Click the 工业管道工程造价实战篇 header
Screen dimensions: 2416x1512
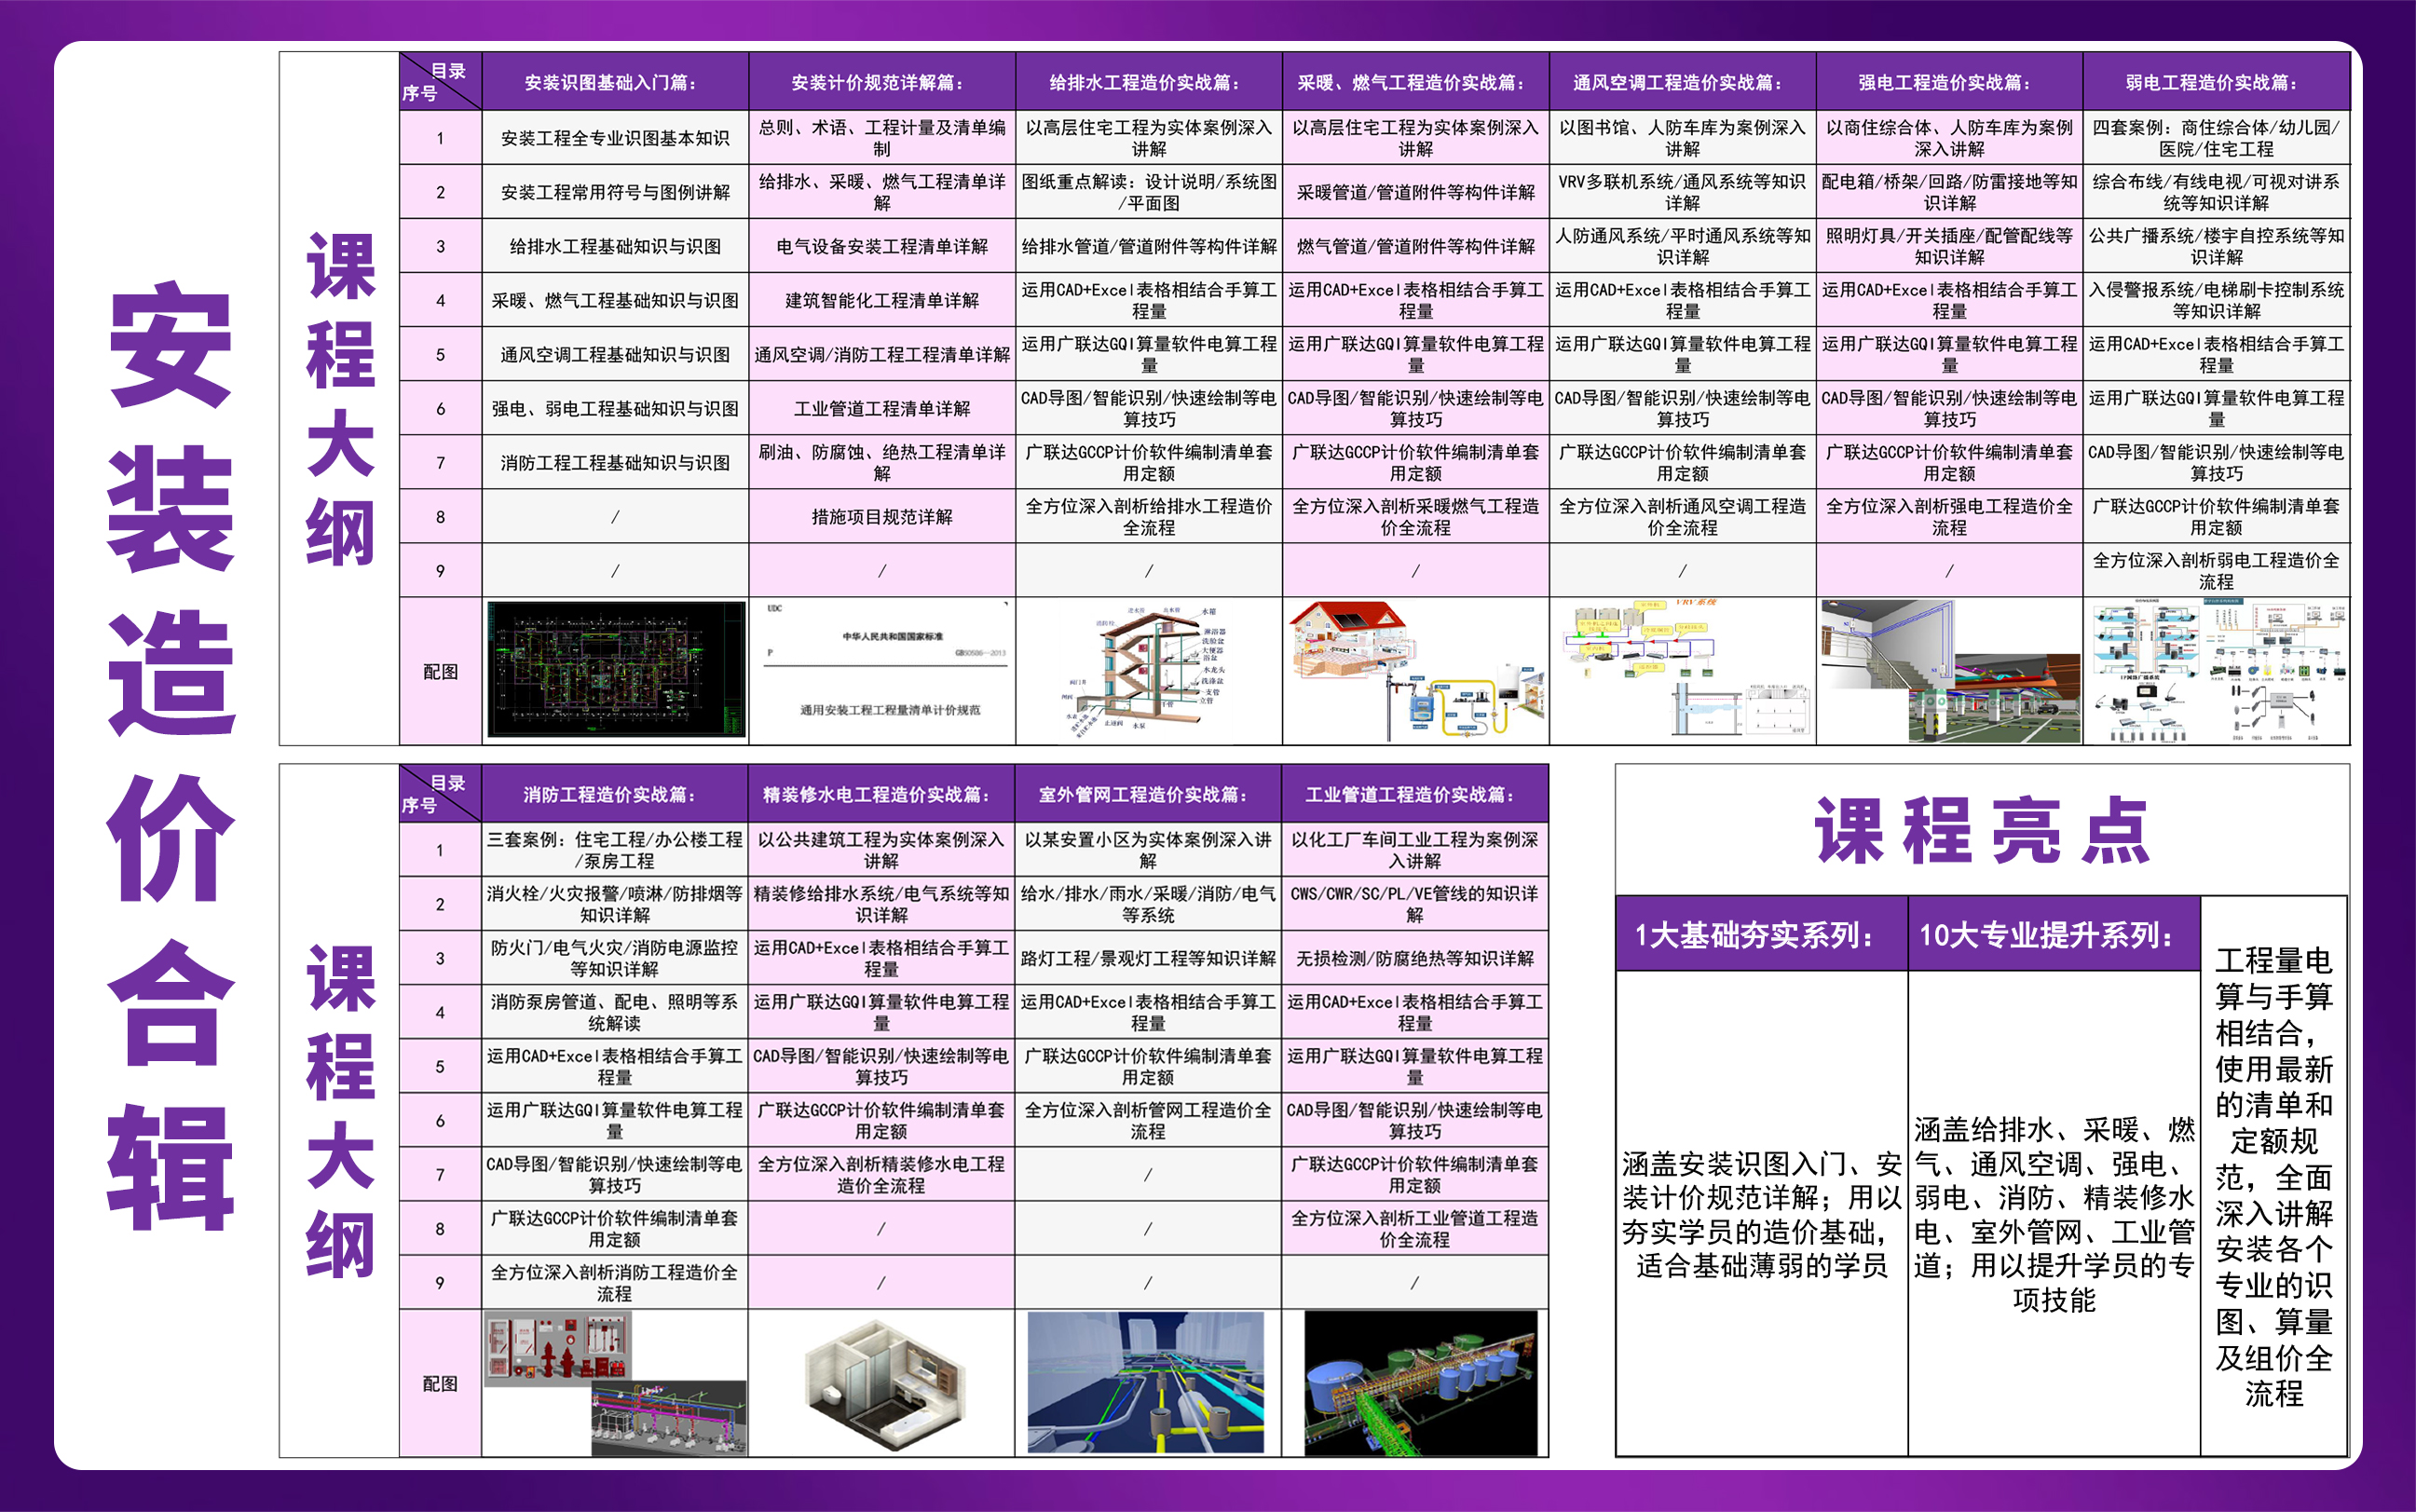pos(1415,794)
